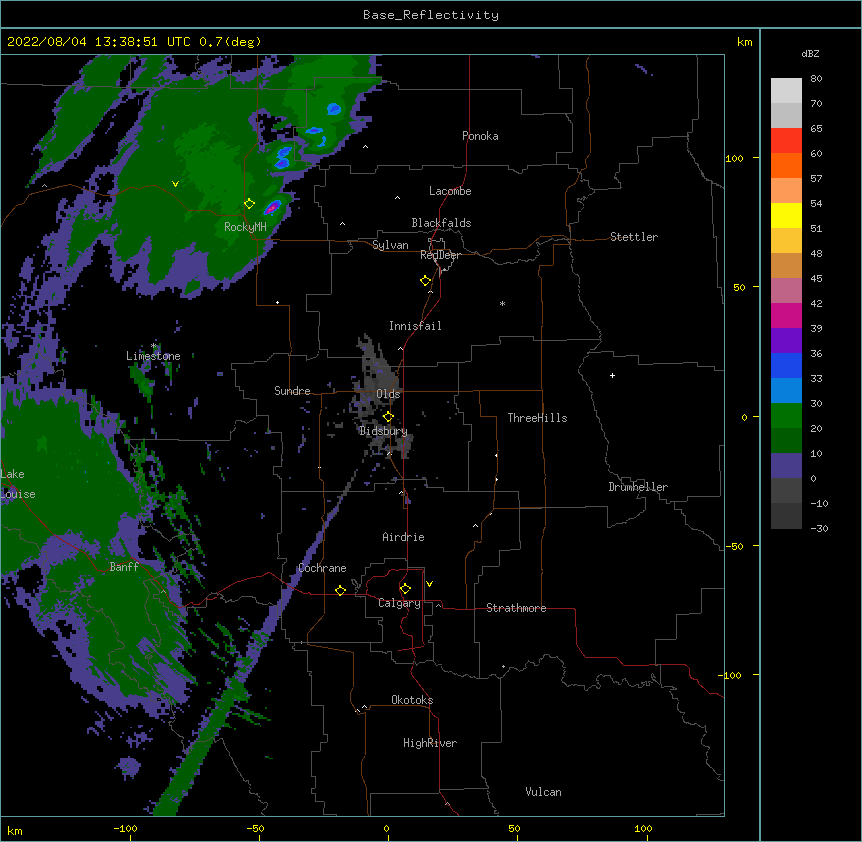Screen dimensions: 862x842
Task: Click the RedDeer city label
Action: pos(440,255)
